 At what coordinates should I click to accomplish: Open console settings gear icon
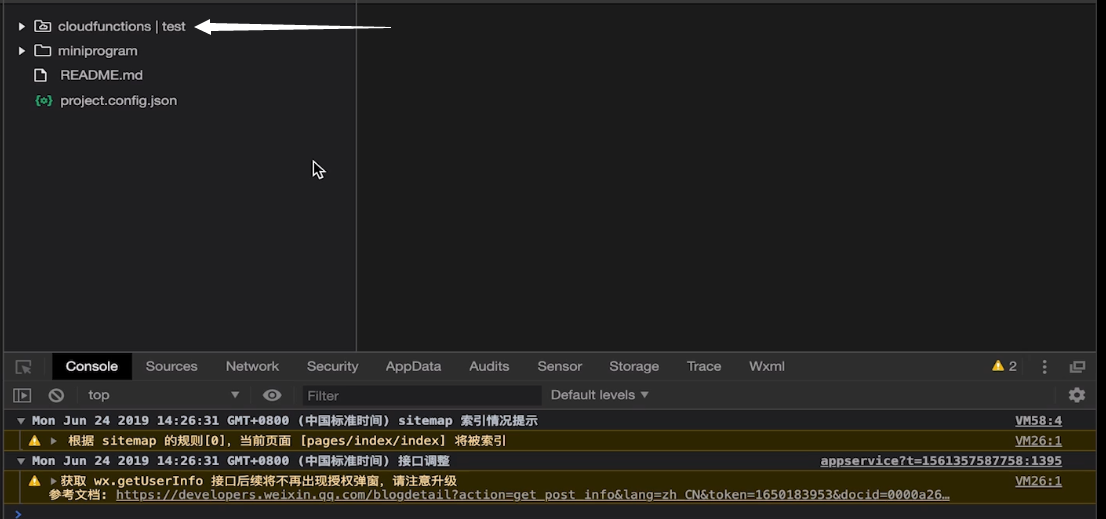coord(1076,395)
